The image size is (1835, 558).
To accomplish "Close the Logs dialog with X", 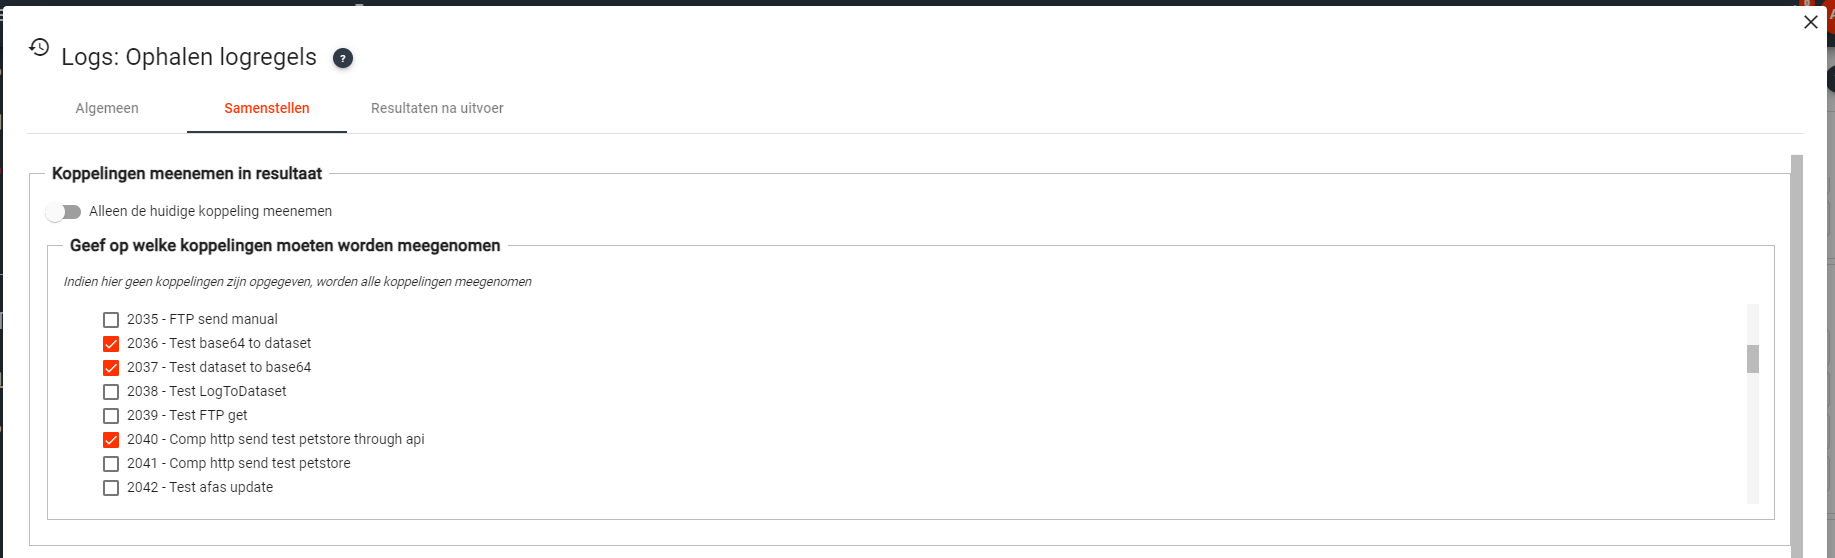I will click(1810, 22).
